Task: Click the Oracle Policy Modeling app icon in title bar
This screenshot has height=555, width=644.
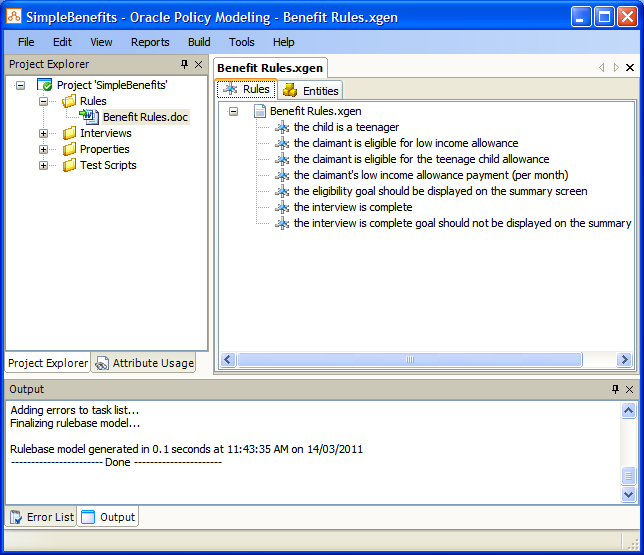Action: point(14,16)
